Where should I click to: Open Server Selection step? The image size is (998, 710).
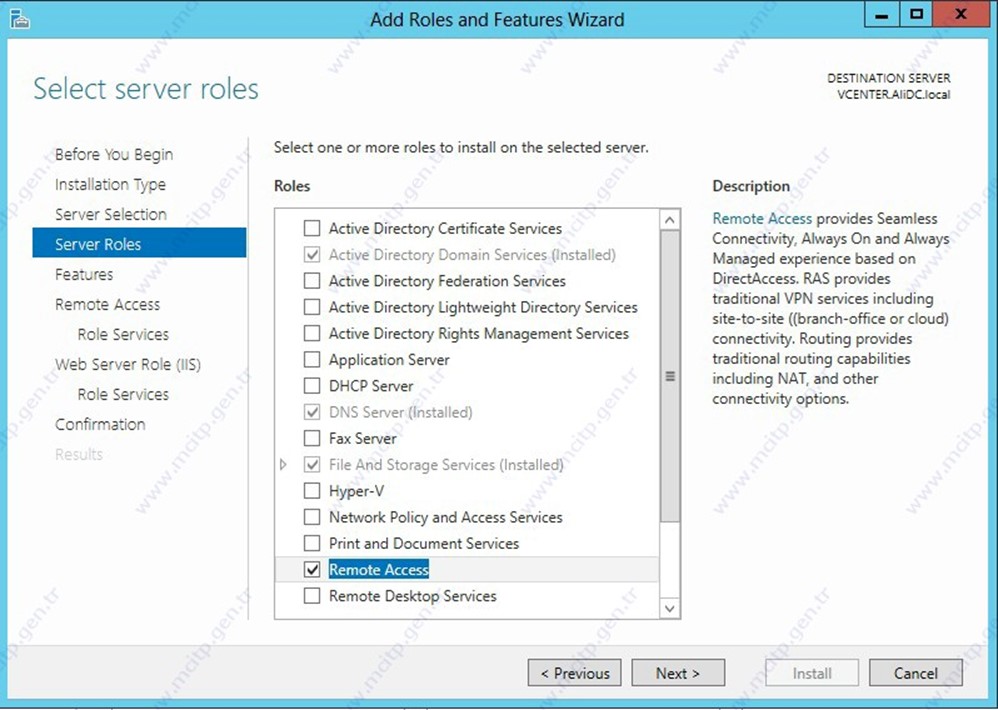111,214
